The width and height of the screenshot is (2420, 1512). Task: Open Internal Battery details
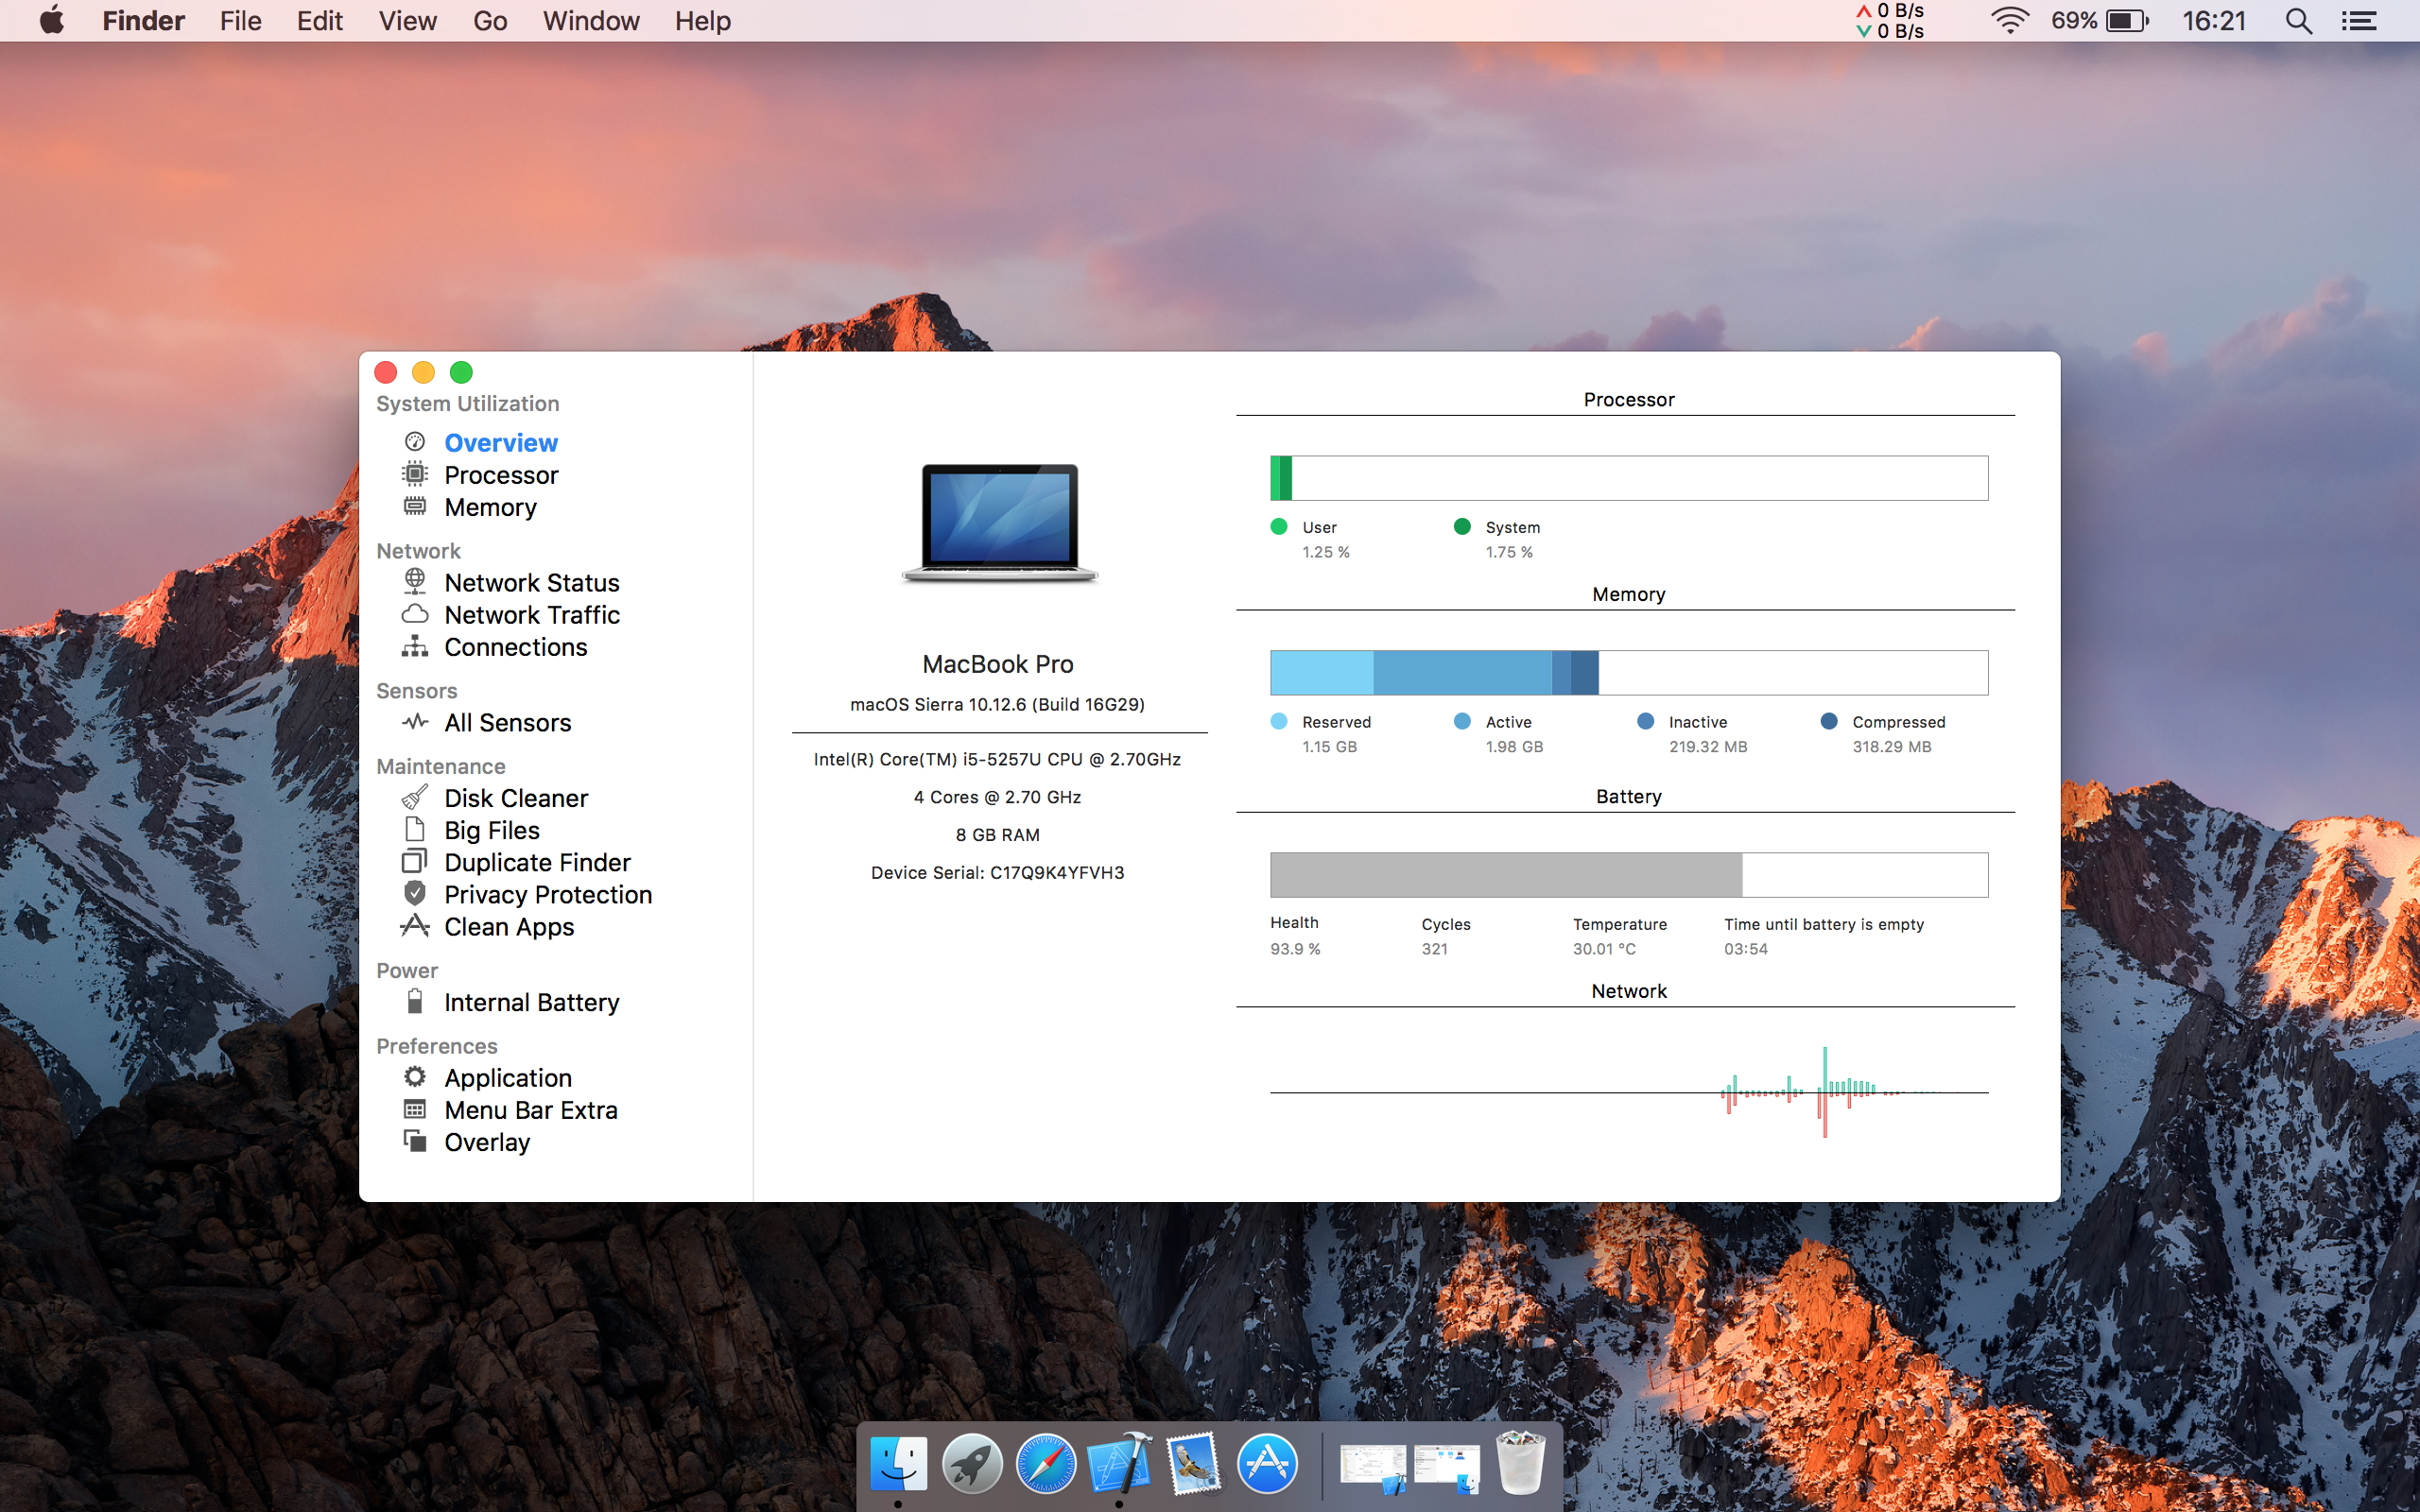tap(532, 1002)
